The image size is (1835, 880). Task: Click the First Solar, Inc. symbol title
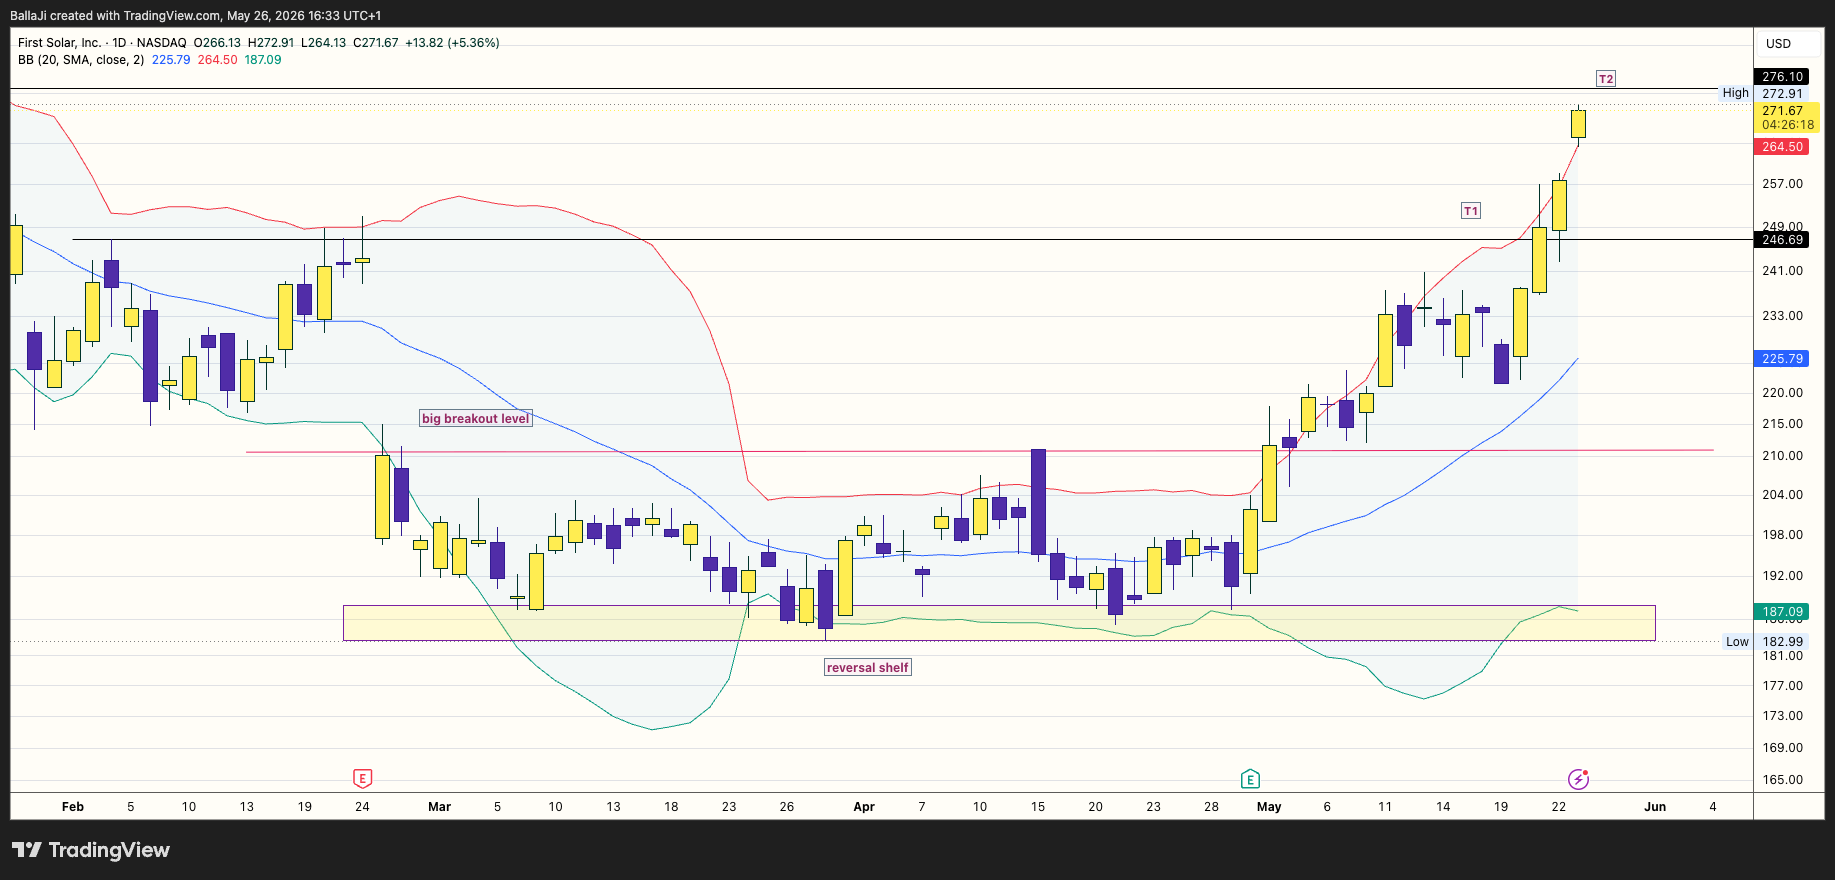point(60,43)
